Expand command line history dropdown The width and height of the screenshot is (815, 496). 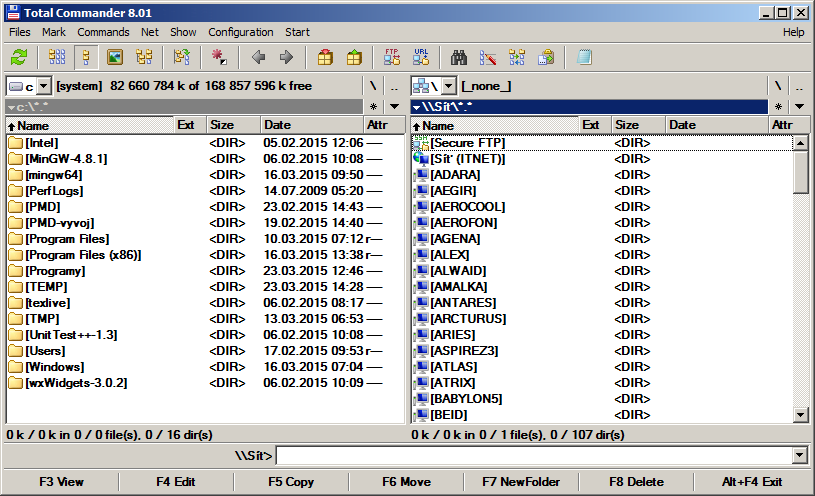tap(800, 455)
